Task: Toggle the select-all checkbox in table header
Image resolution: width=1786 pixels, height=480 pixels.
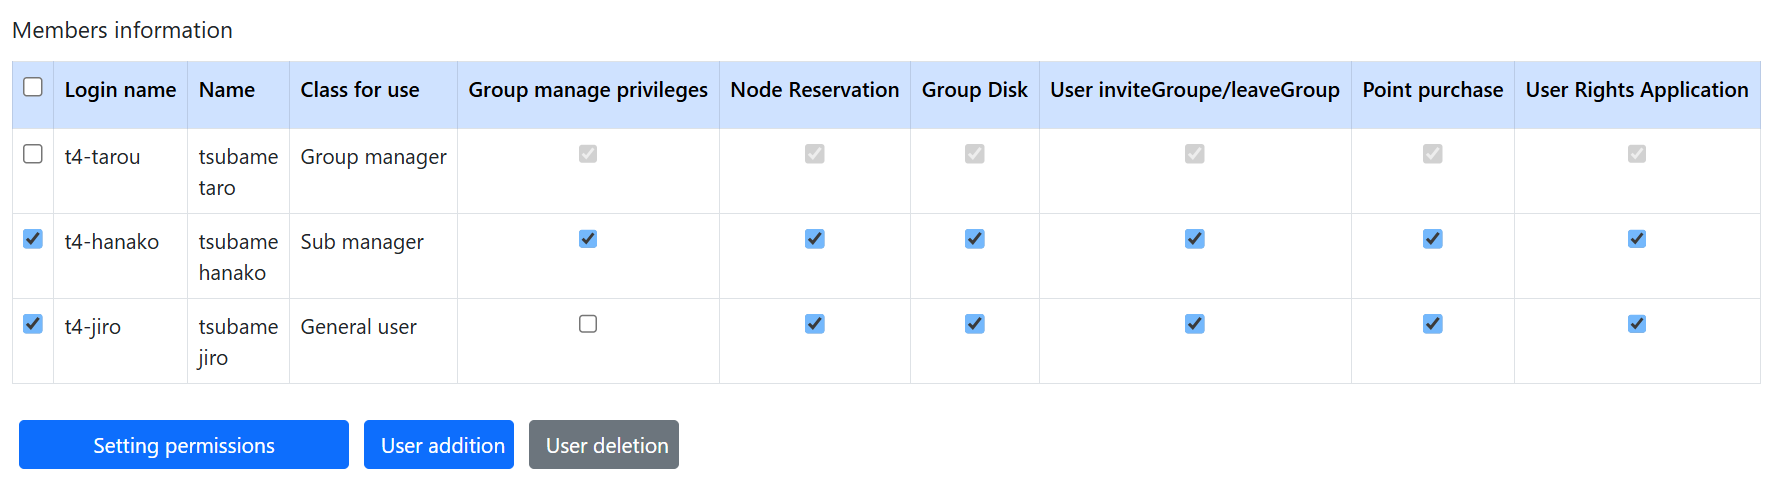Action: (33, 87)
